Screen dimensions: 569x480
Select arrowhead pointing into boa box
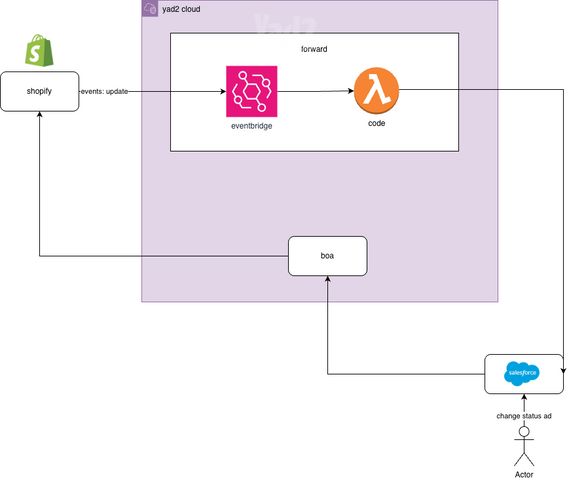327,279
